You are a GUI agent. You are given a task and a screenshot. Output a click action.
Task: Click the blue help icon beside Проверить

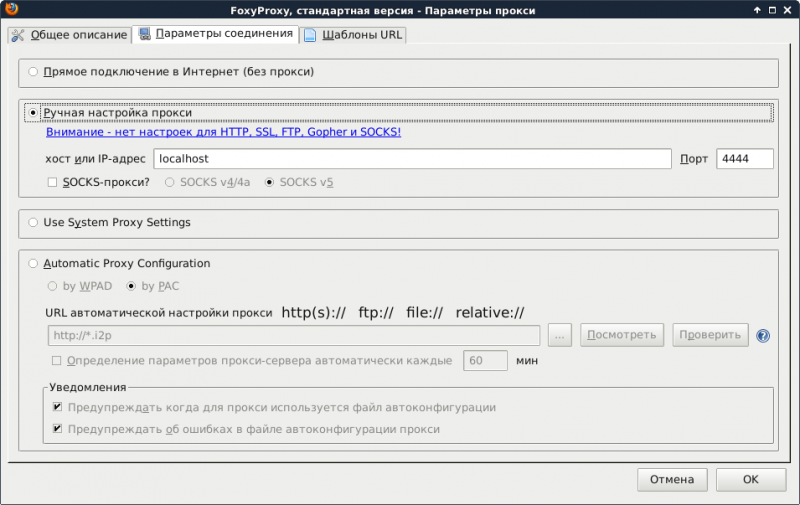coord(763,336)
